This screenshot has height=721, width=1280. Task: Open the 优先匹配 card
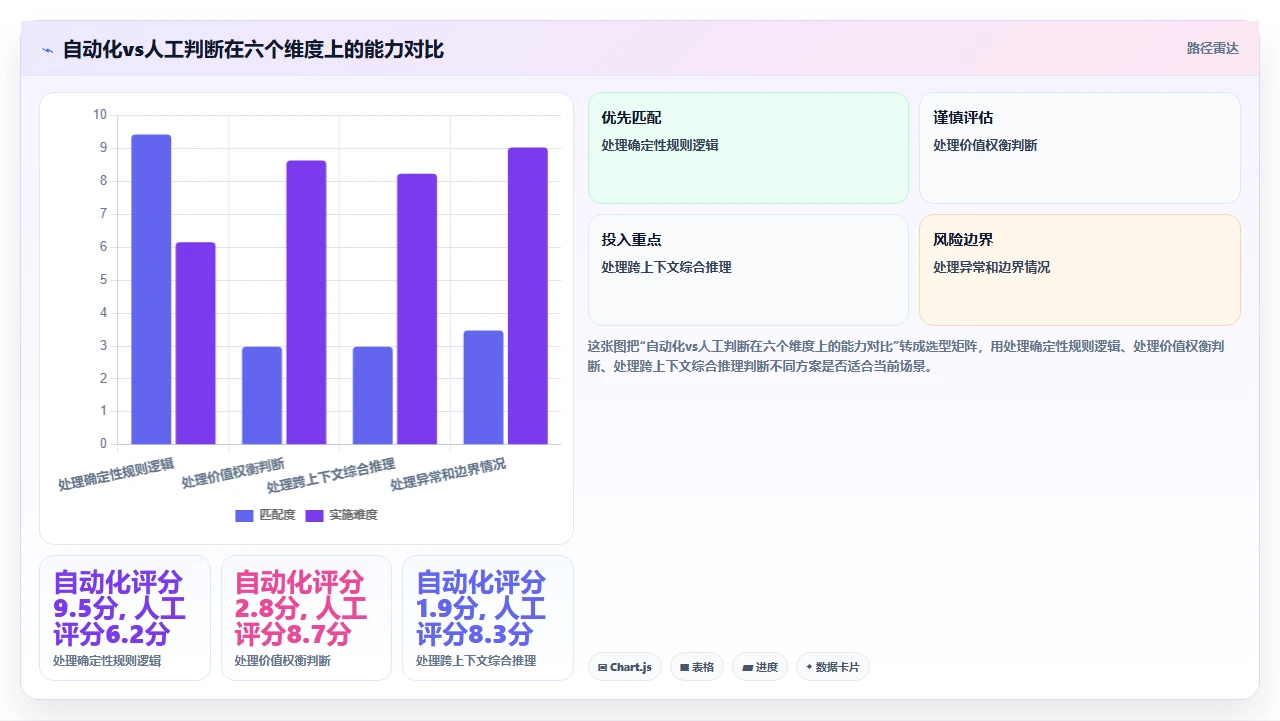tap(748, 148)
